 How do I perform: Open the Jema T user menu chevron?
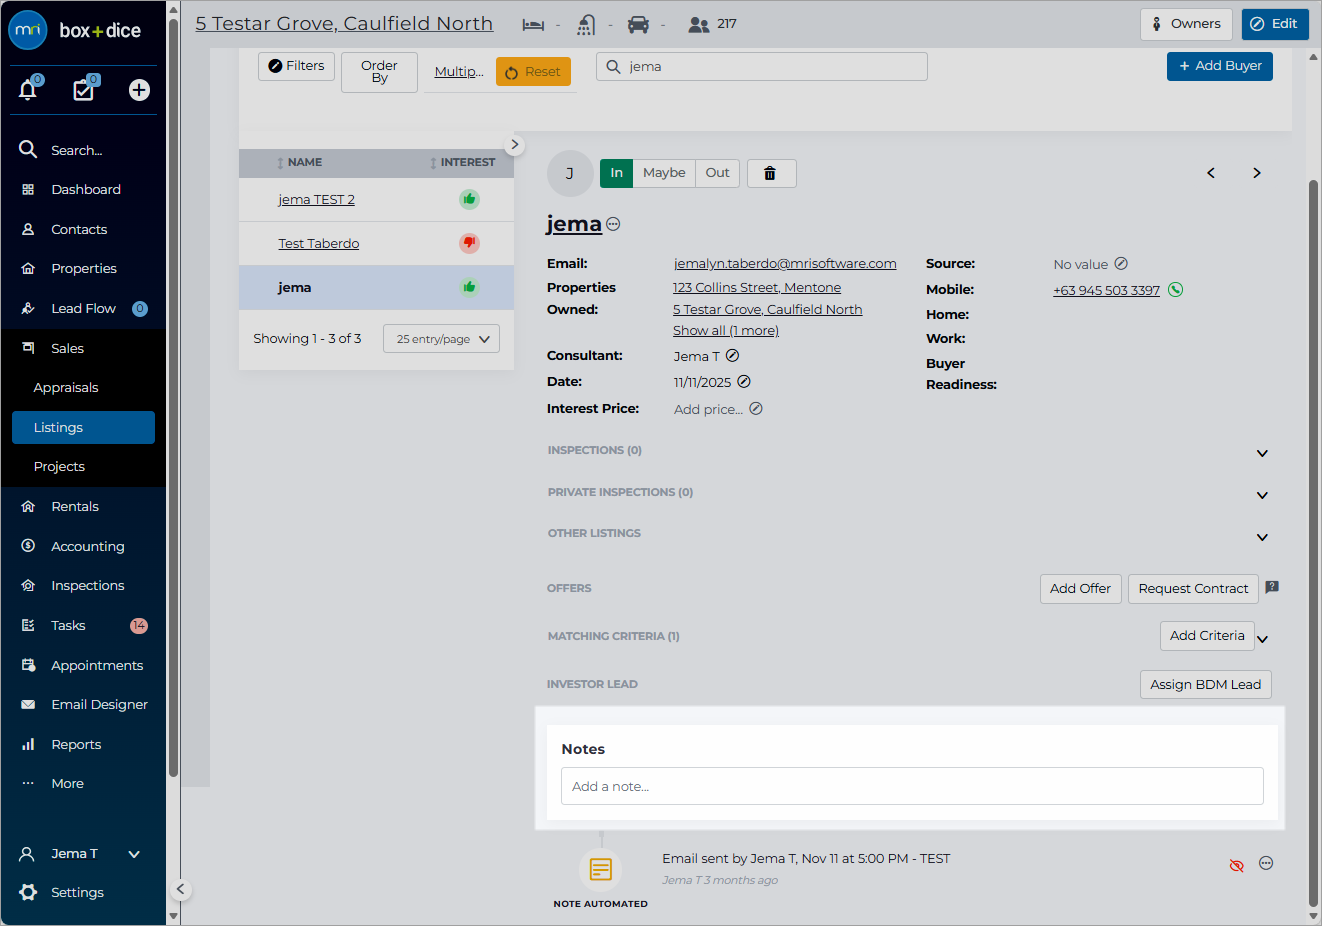click(x=134, y=854)
